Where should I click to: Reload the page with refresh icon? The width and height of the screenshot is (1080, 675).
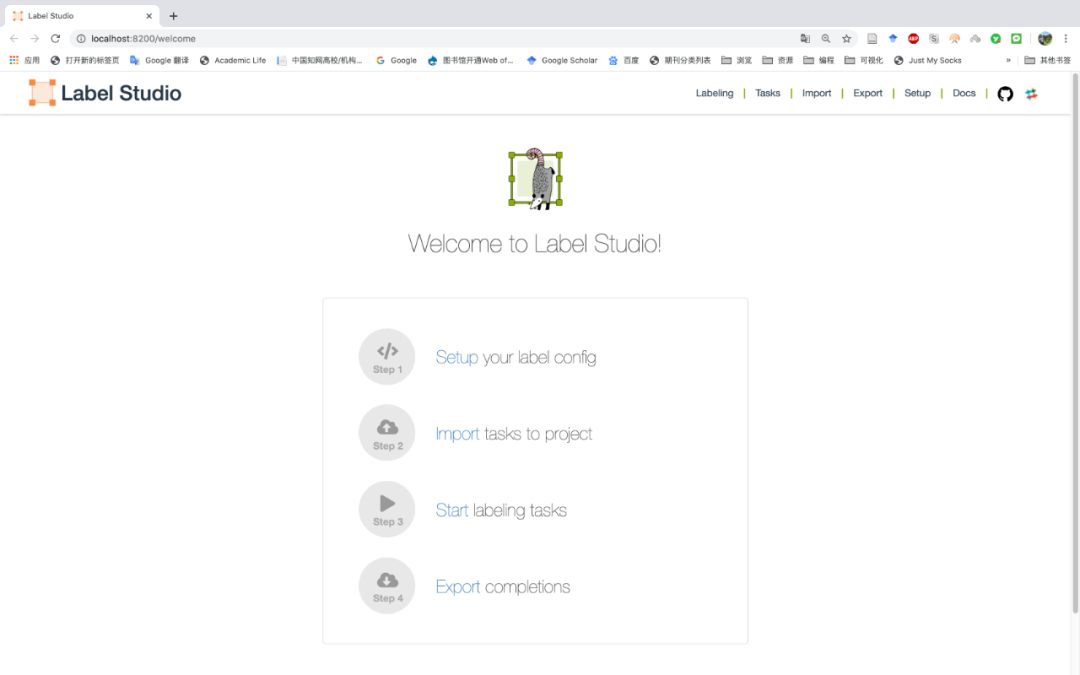pos(56,39)
